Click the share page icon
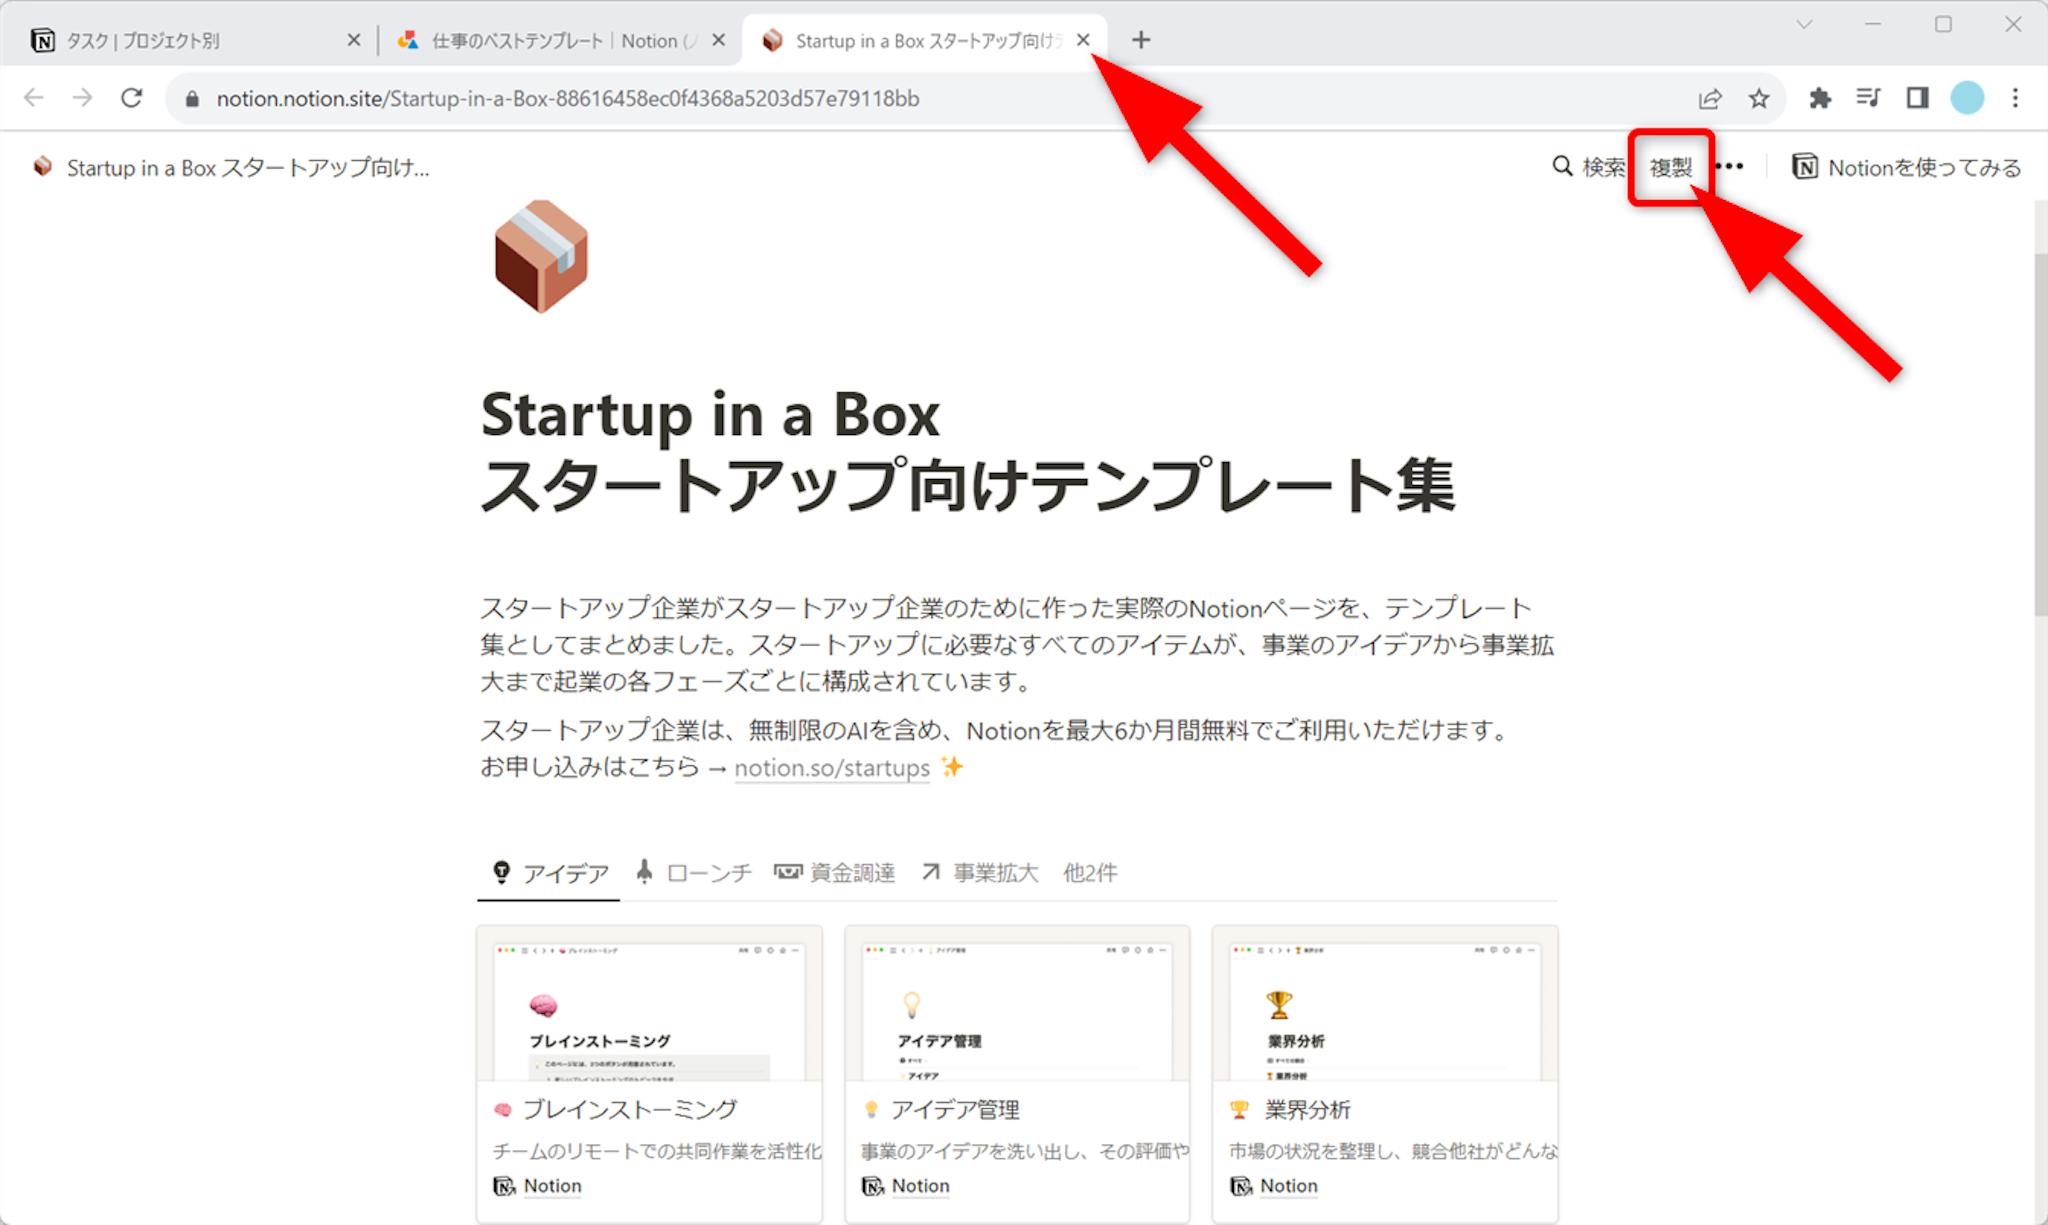The width and height of the screenshot is (2048, 1225). click(x=1710, y=98)
